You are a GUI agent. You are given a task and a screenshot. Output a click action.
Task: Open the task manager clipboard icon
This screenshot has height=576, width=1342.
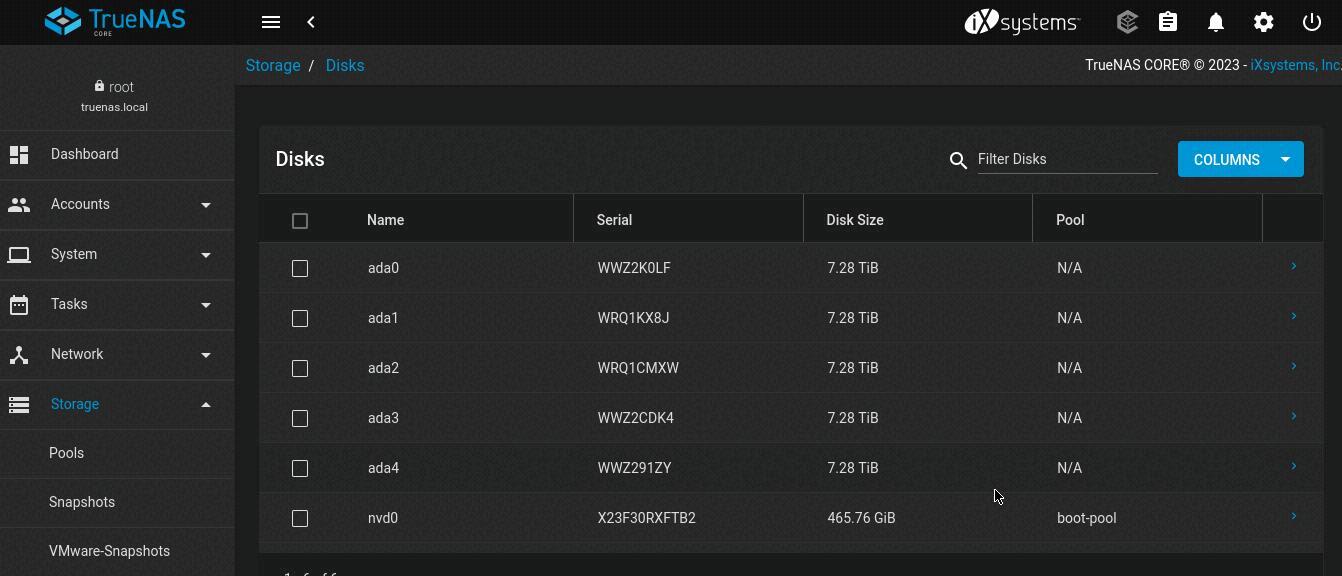tap(1167, 22)
